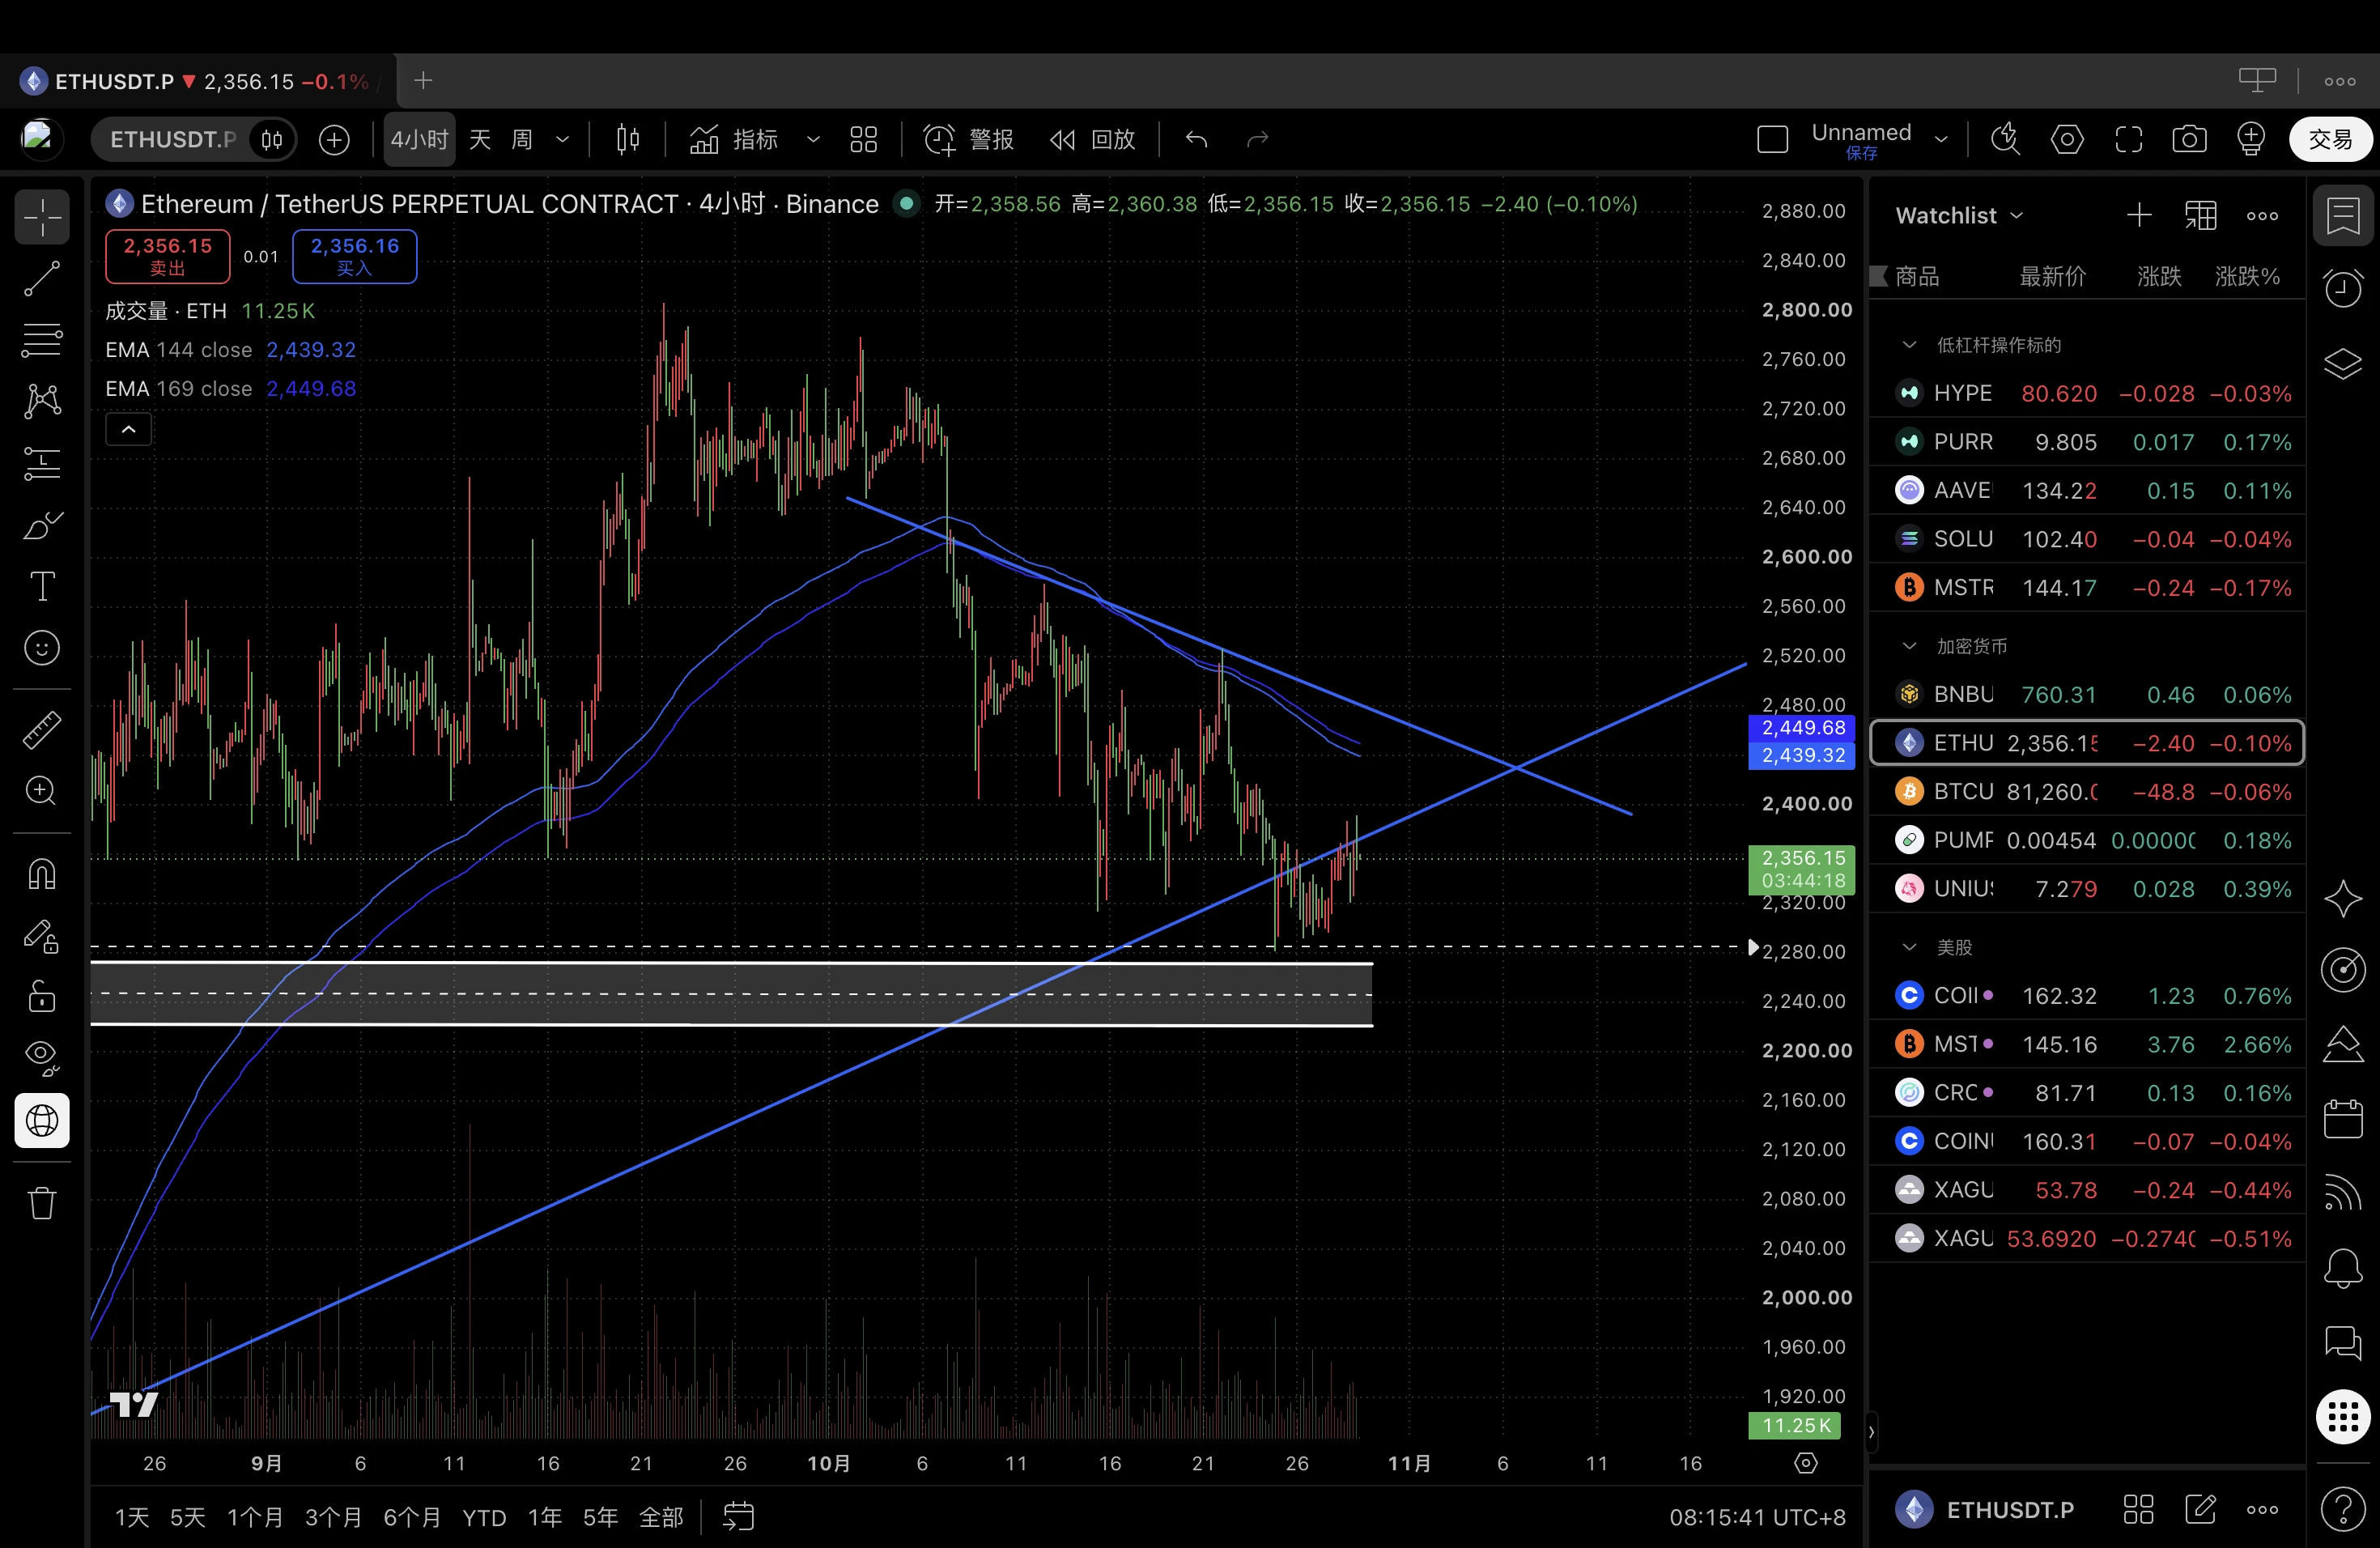Add a new chart tab plus
Image resolution: width=2380 pixels, height=1548 pixels.
click(x=423, y=81)
